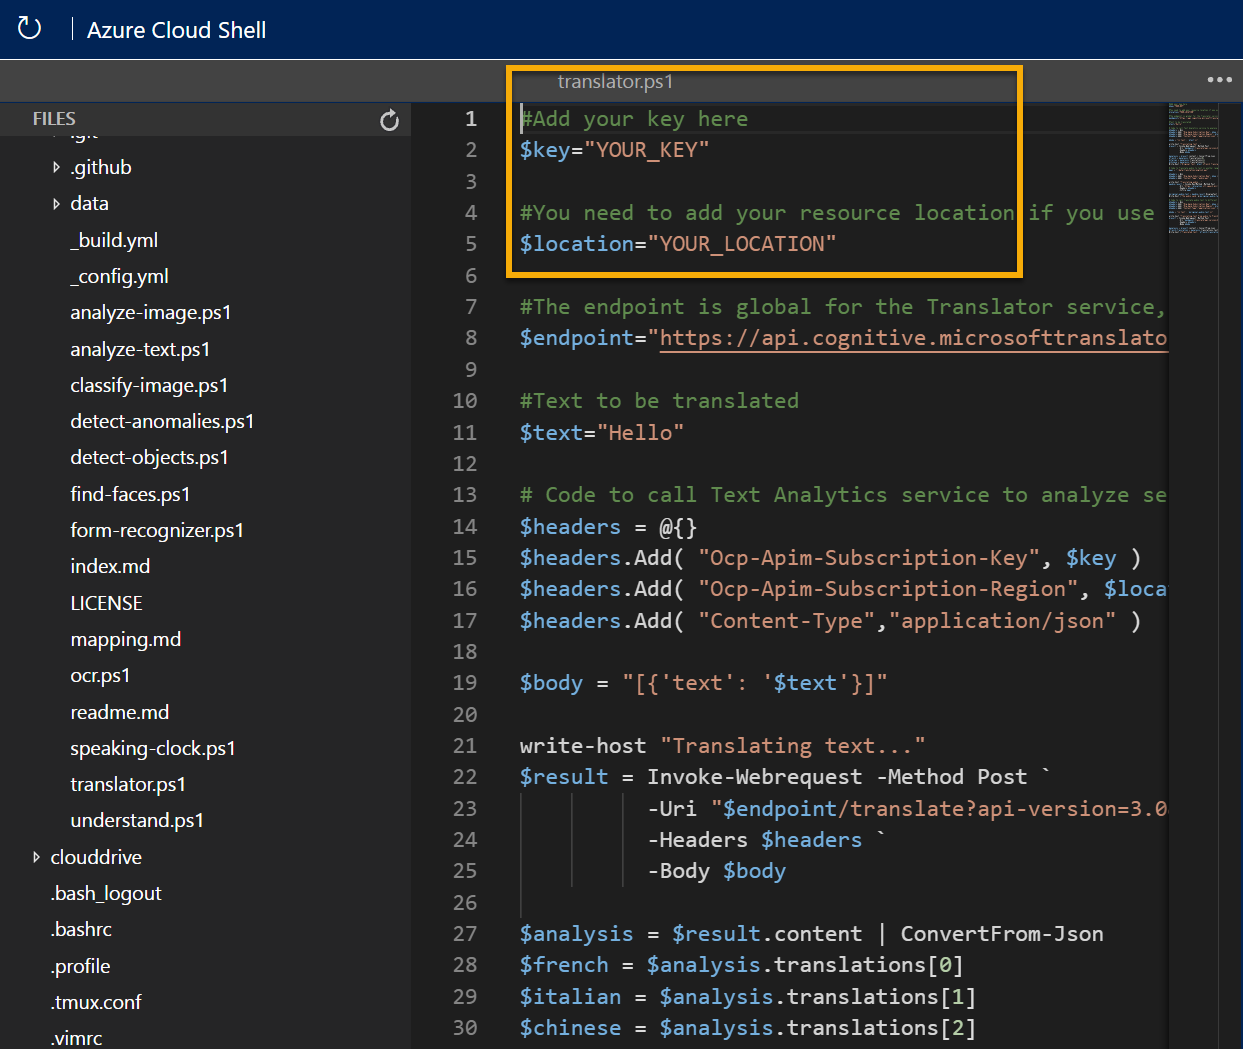
Task: Click the code minimap overview
Action: [x=1193, y=168]
